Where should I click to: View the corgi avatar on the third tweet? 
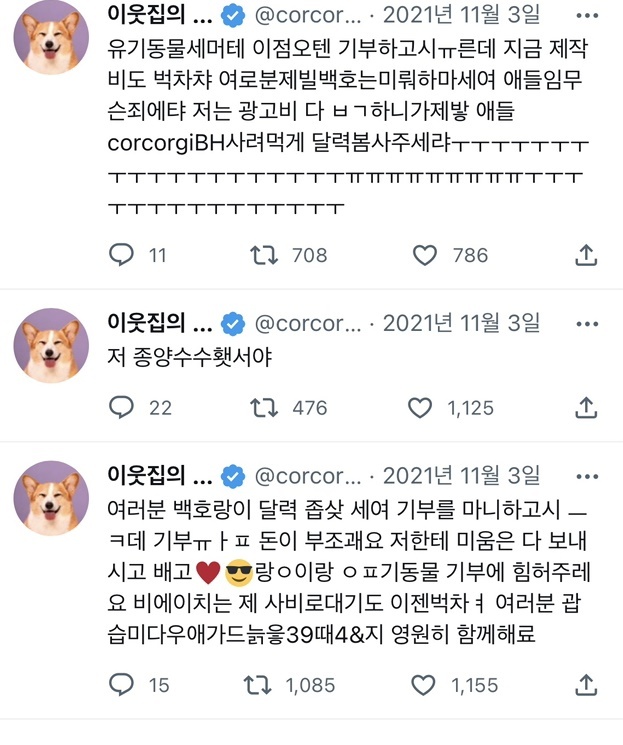tap(51, 498)
